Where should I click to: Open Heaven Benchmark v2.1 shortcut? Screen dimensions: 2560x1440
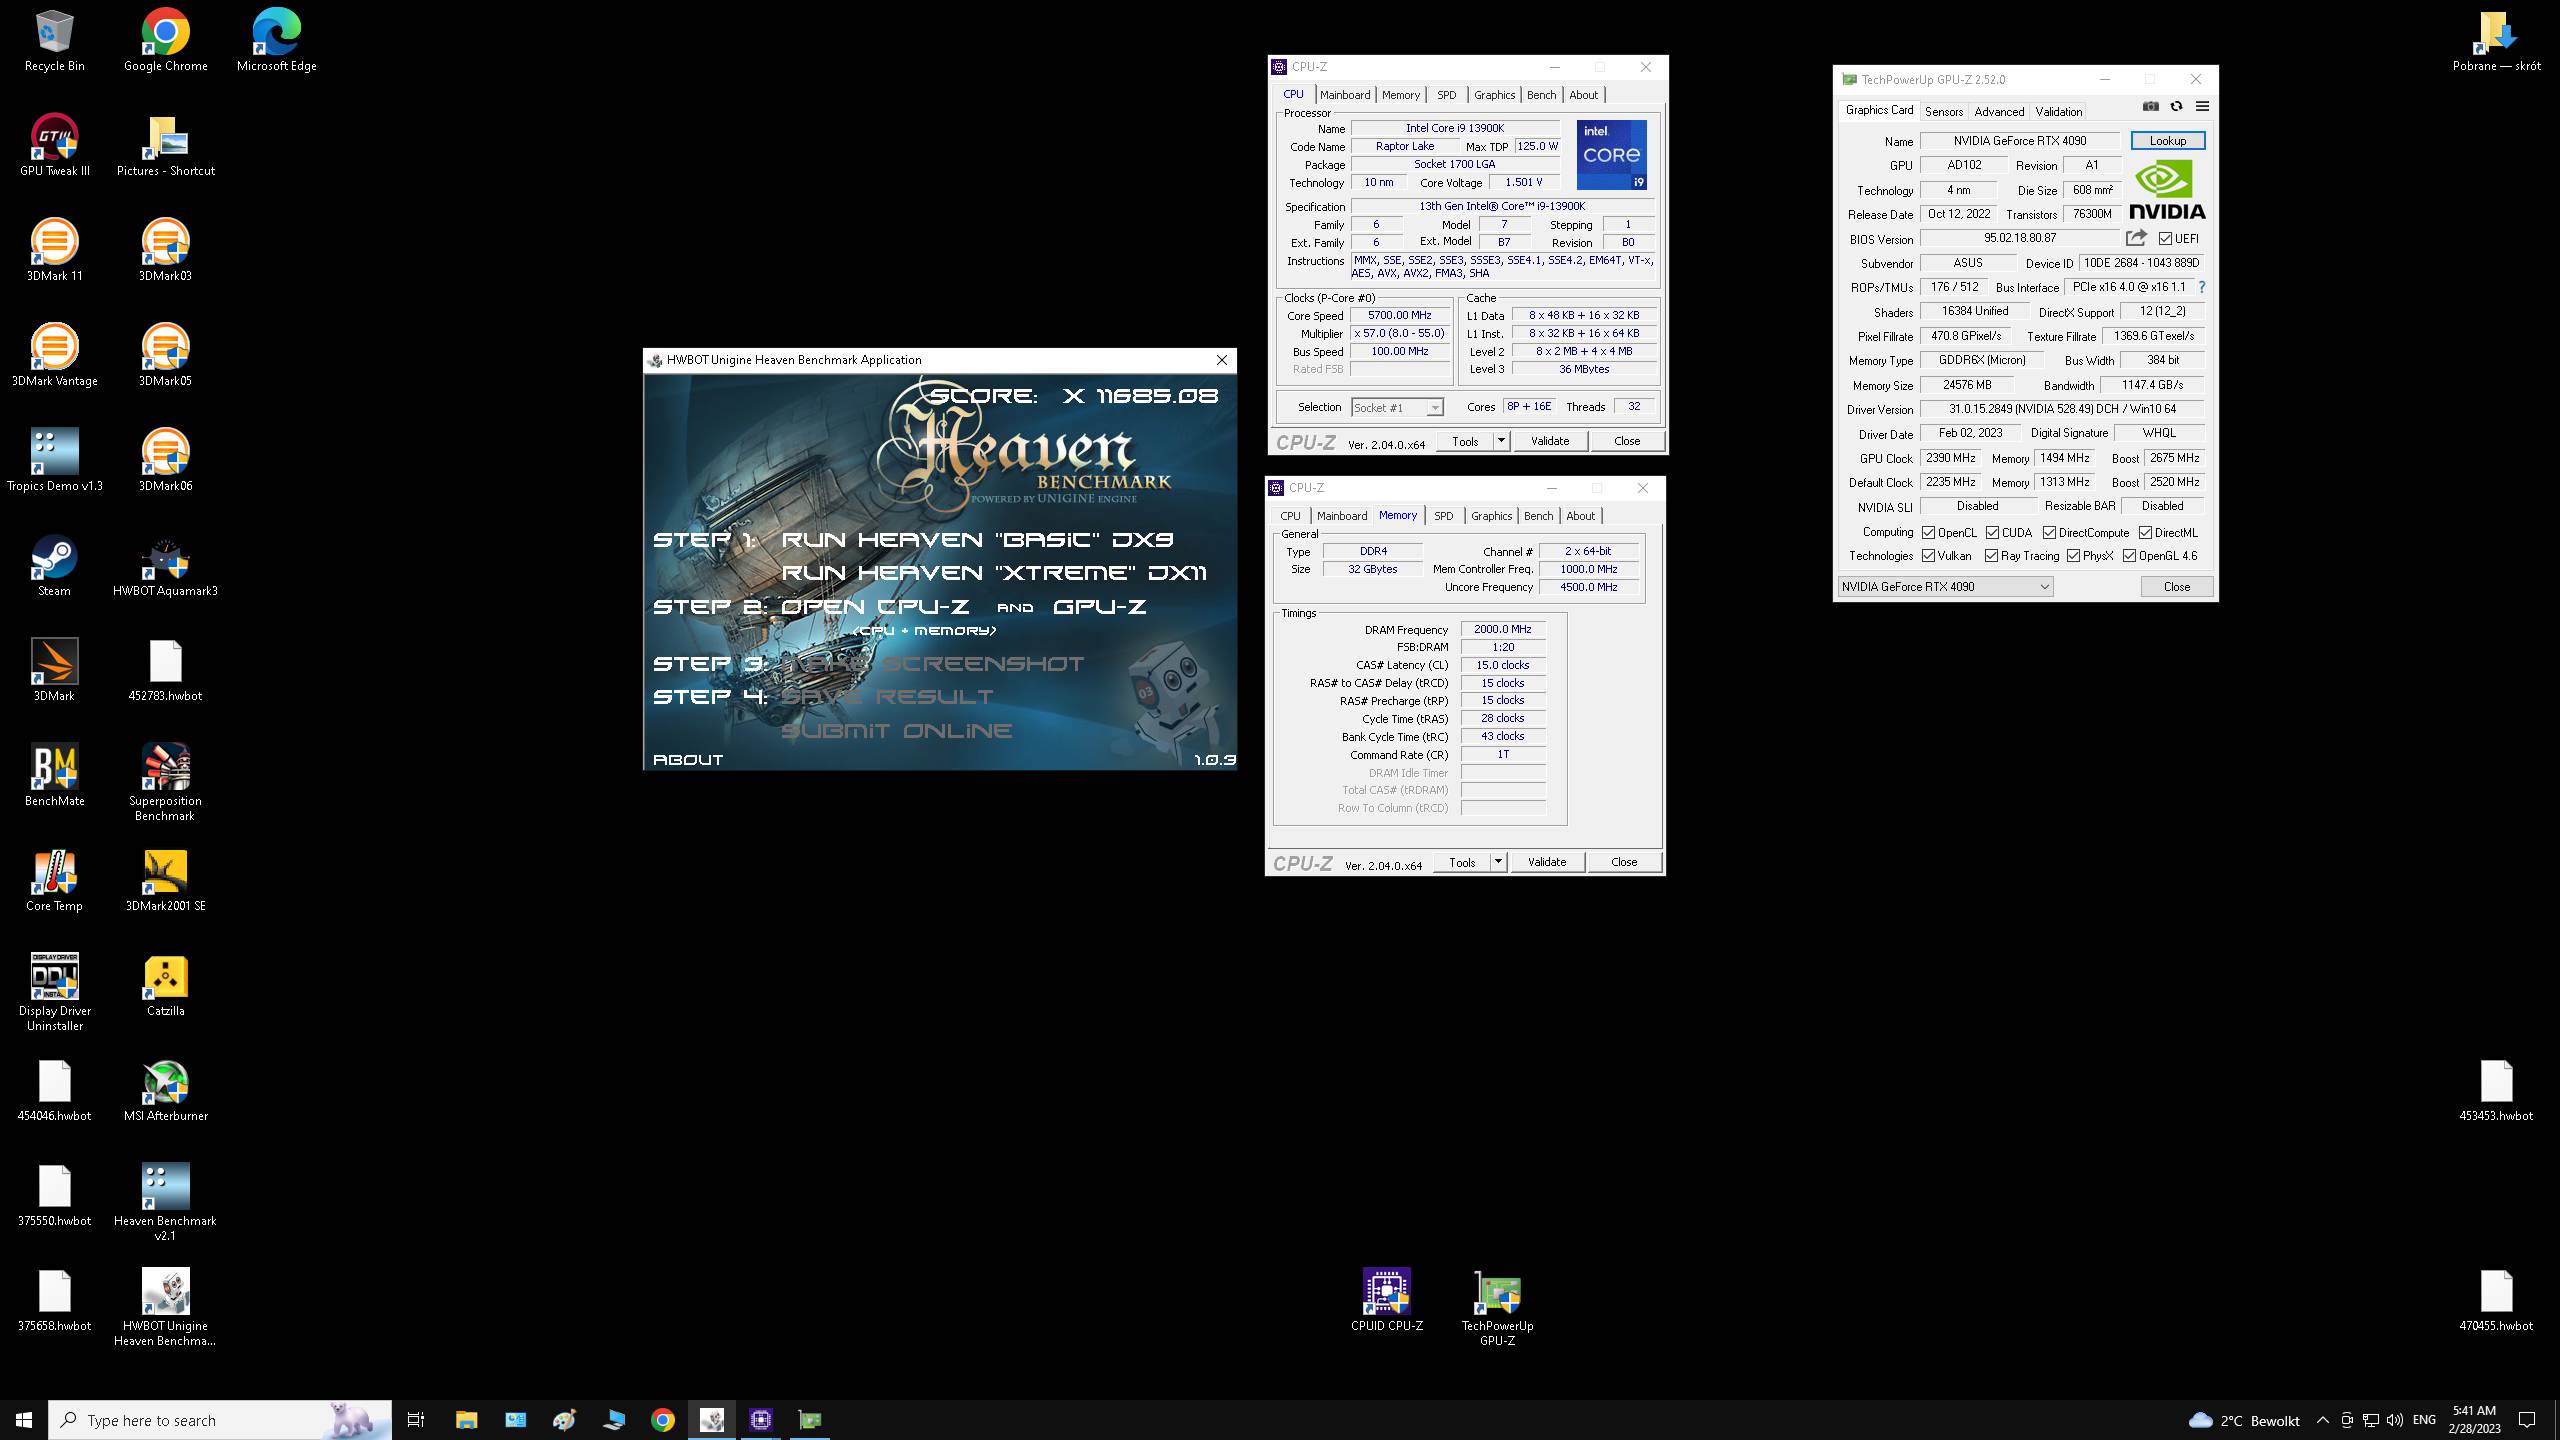coord(165,1202)
